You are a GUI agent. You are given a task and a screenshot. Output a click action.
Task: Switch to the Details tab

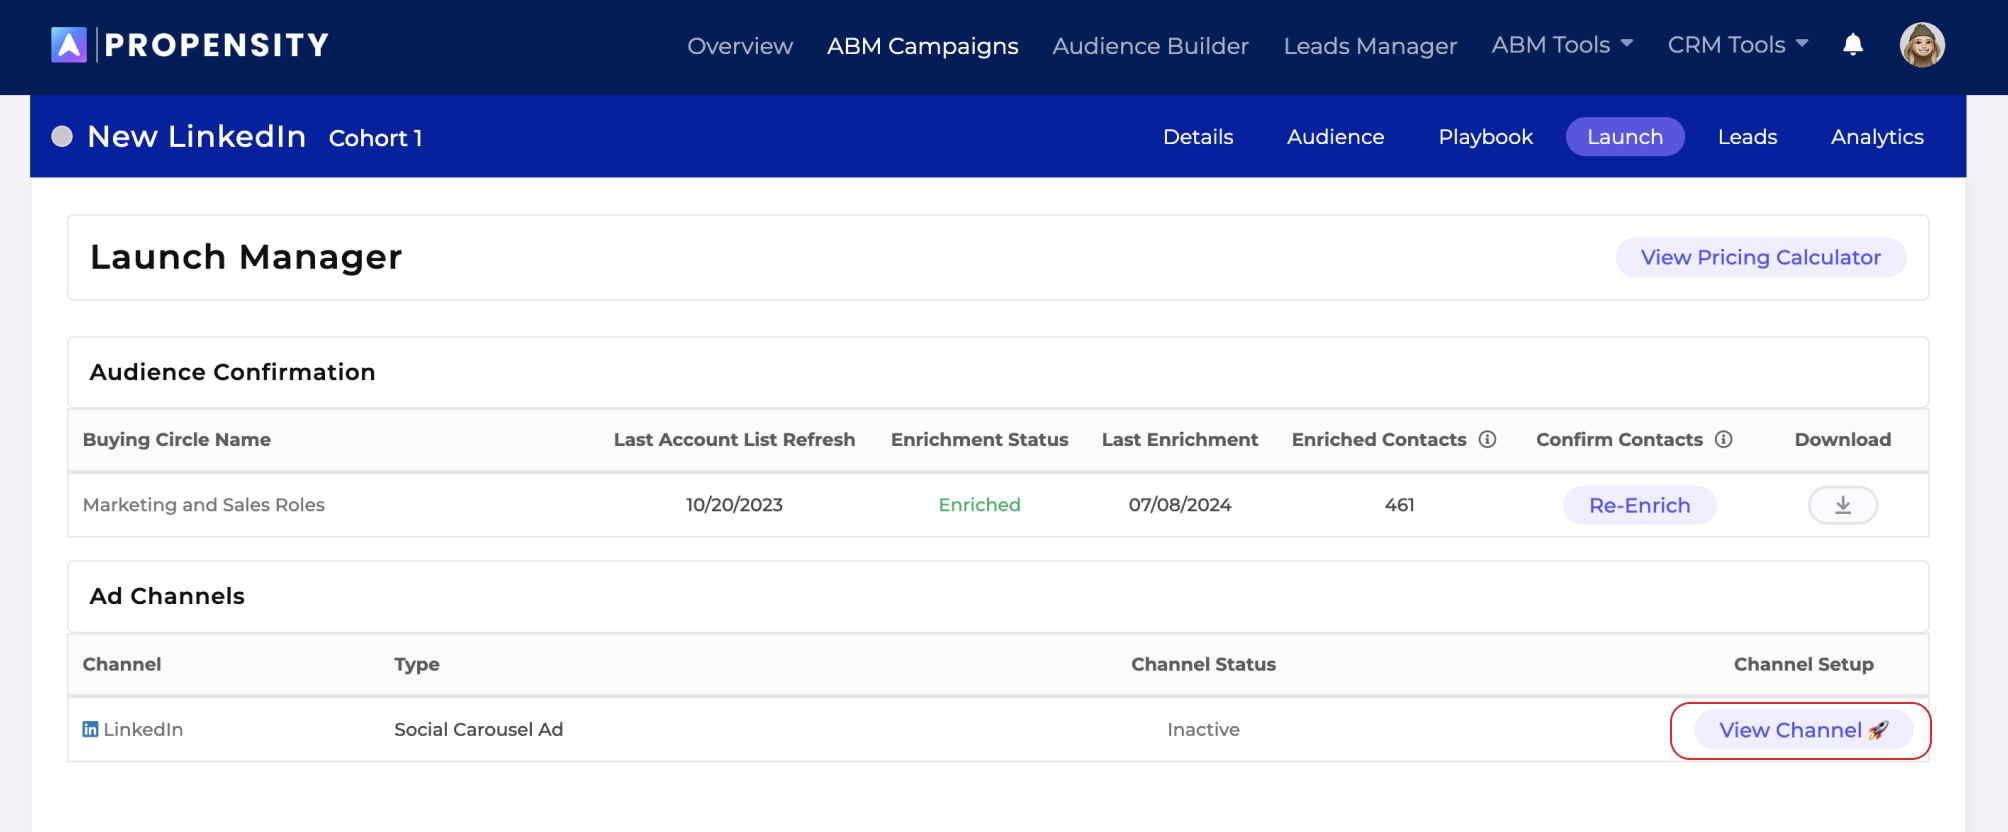tap(1198, 137)
